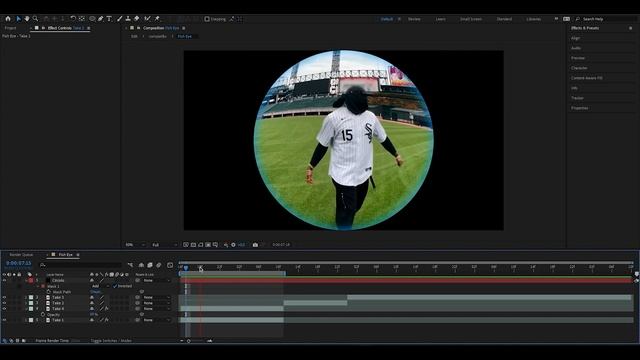Click the timeline layer search field
The height and width of the screenshot is (360, 640).
pyautogui.click(x=81, y=265)
